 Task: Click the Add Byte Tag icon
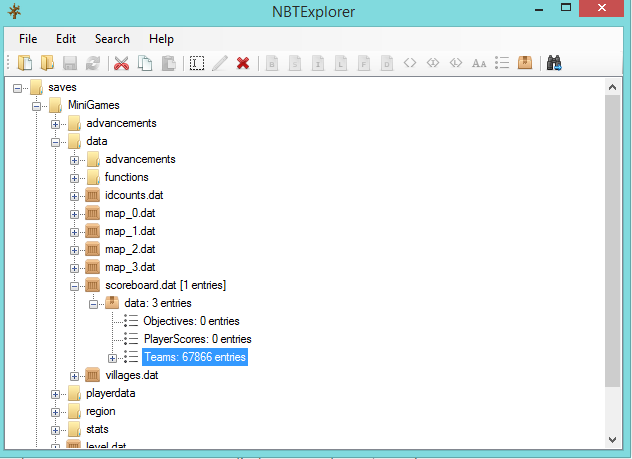point(272,63)
